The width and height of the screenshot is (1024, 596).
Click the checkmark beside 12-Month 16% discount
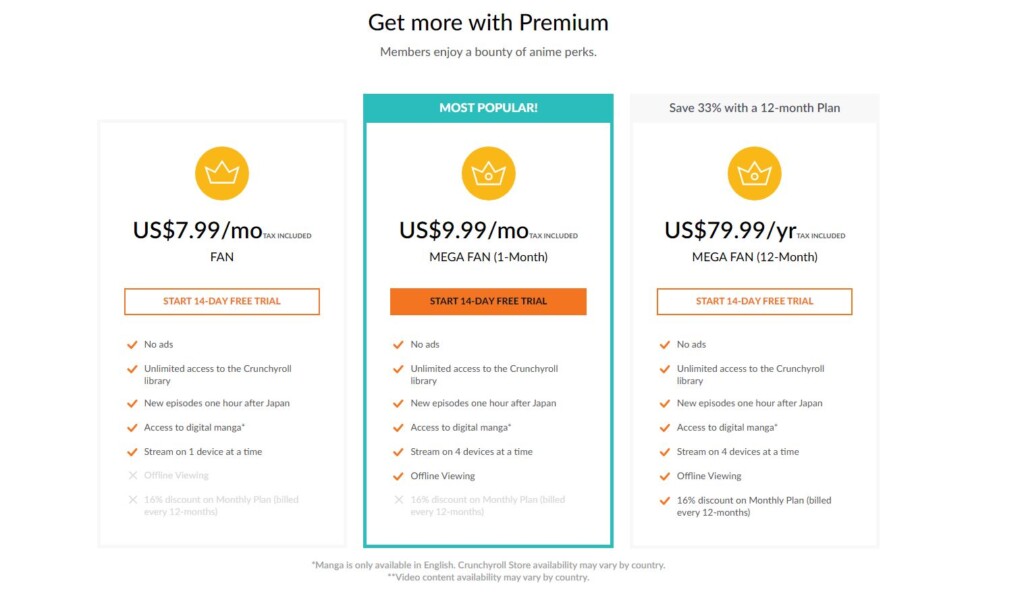(665, 501)
